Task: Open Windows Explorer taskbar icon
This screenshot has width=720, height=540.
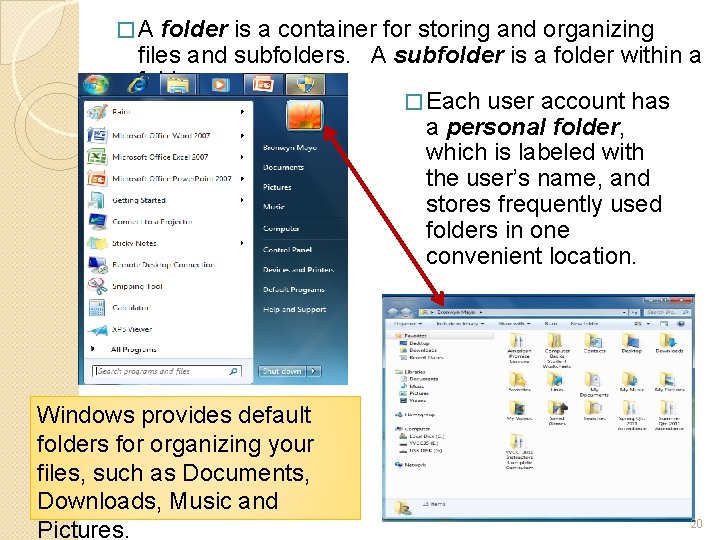Action: [178, 85]
